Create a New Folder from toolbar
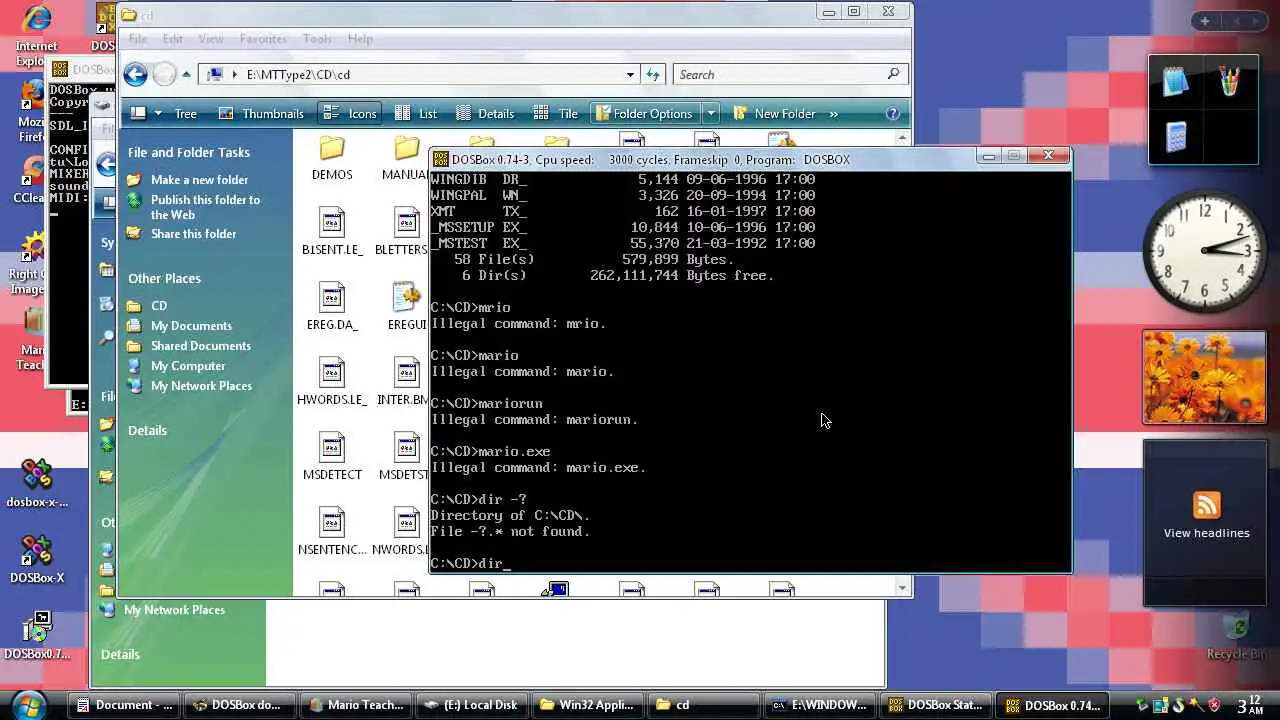 [x=775, y=113]
